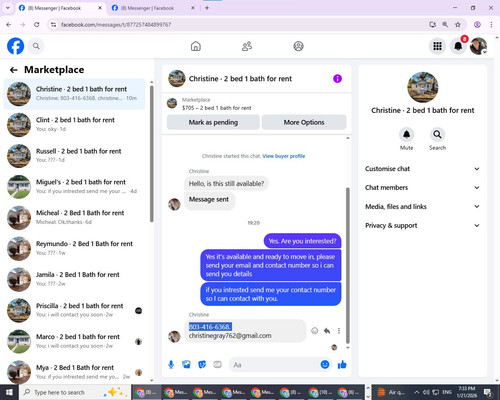Viewport: 500px width, 400px height.
Task: Open the Clint - 2 bed 1 bath chat
Action: [x=75, y=125]
